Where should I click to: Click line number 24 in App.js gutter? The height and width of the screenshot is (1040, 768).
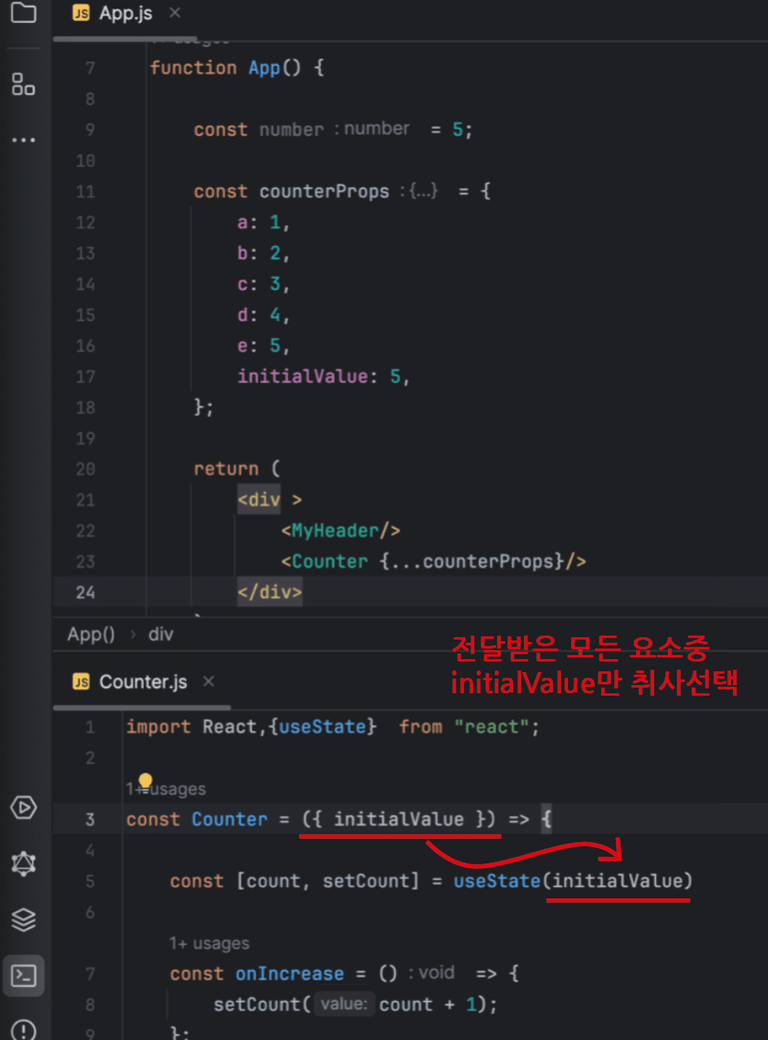pyautogui.click(x=85, y=592)
